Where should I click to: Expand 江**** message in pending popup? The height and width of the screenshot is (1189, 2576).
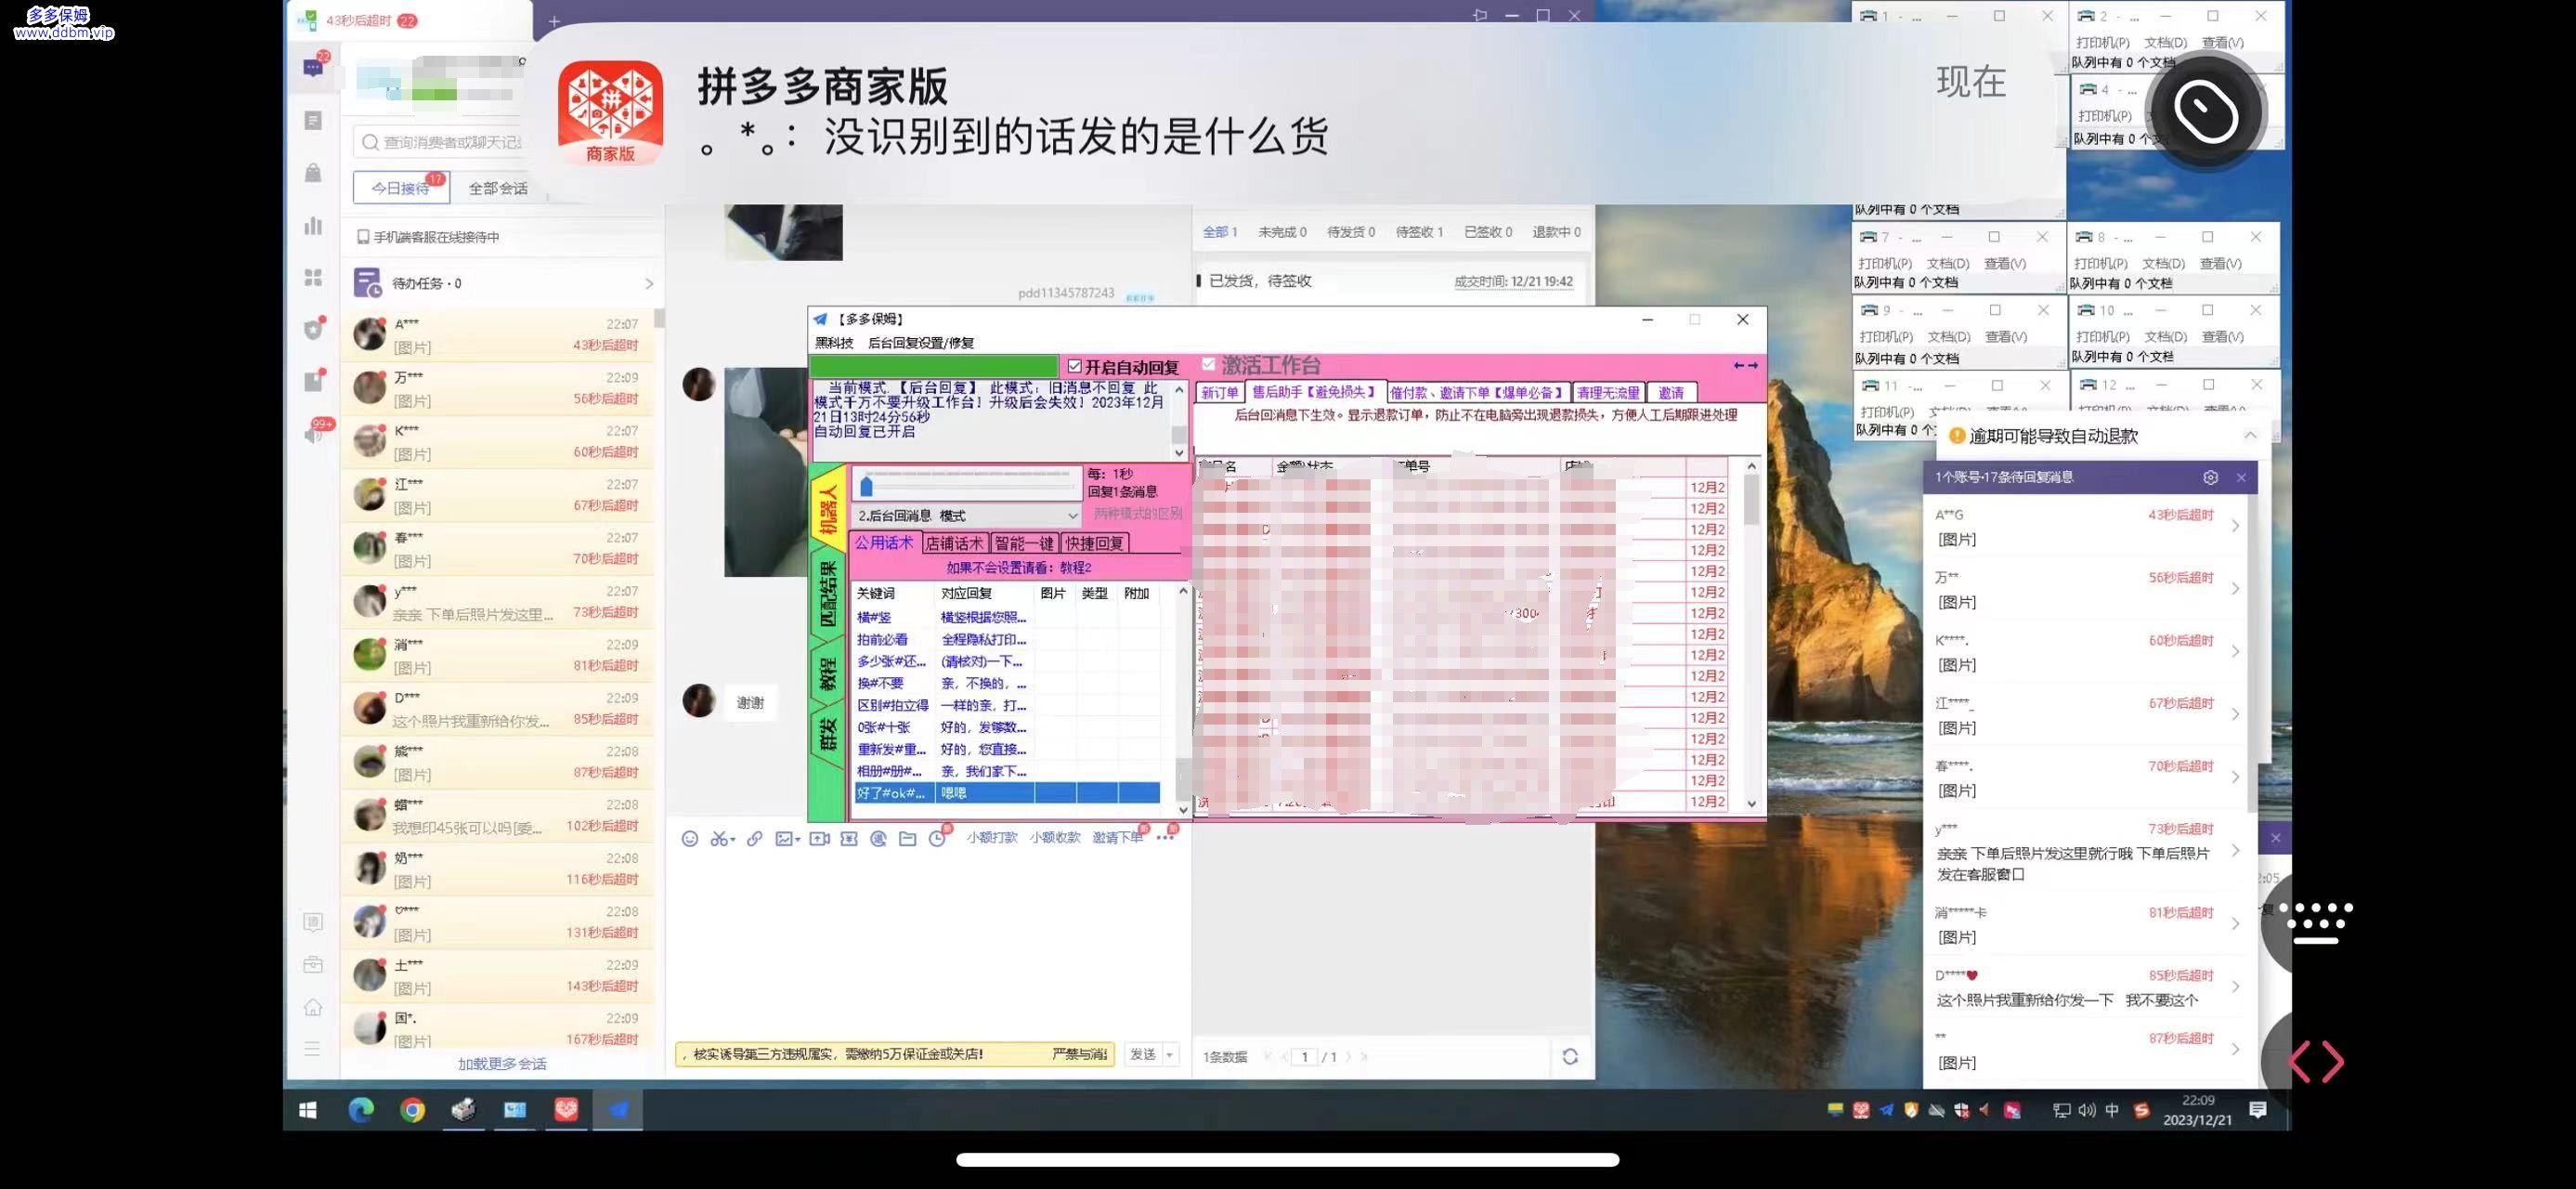coord(2236,715)
